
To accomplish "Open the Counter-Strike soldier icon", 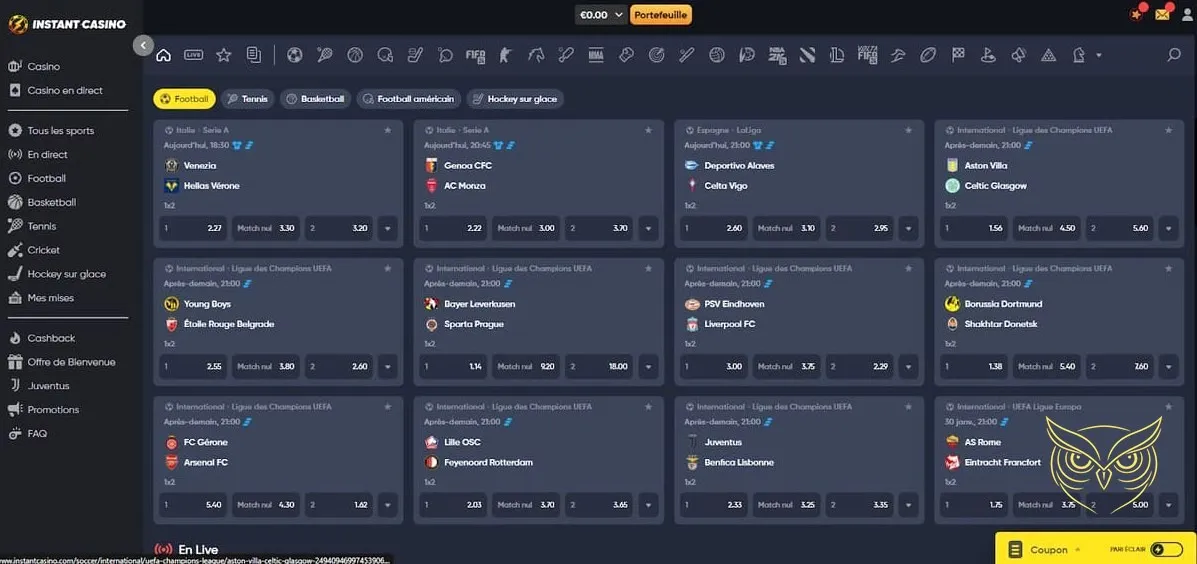I will tap(505, 55).
